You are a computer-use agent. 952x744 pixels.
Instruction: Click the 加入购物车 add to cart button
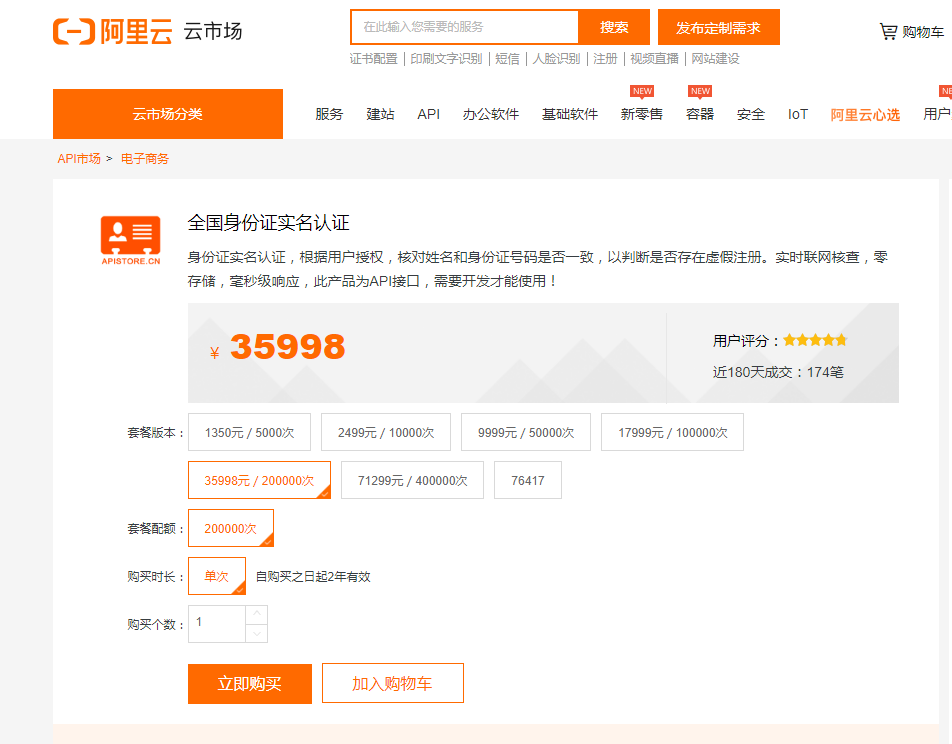point(392,683)
